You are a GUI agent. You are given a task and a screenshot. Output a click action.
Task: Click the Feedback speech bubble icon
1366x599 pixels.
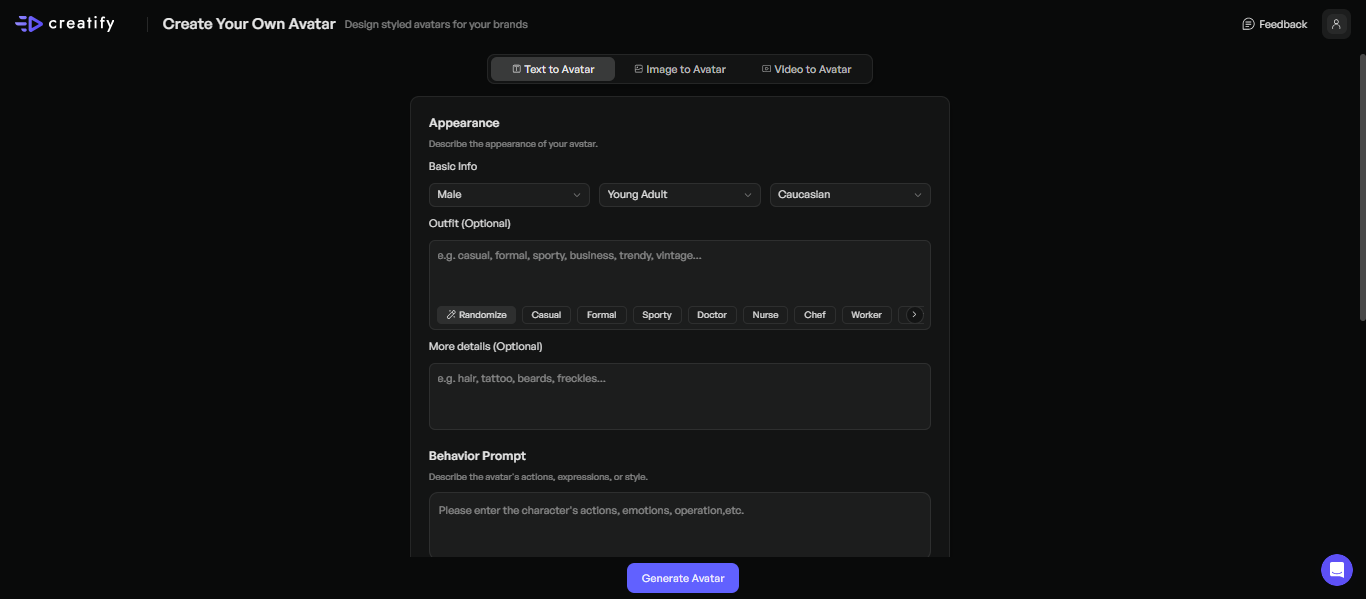1247,23
